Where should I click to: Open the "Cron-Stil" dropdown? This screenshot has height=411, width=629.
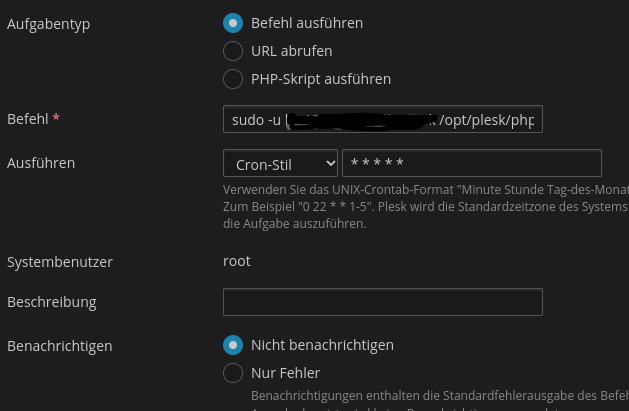(280, 163)
